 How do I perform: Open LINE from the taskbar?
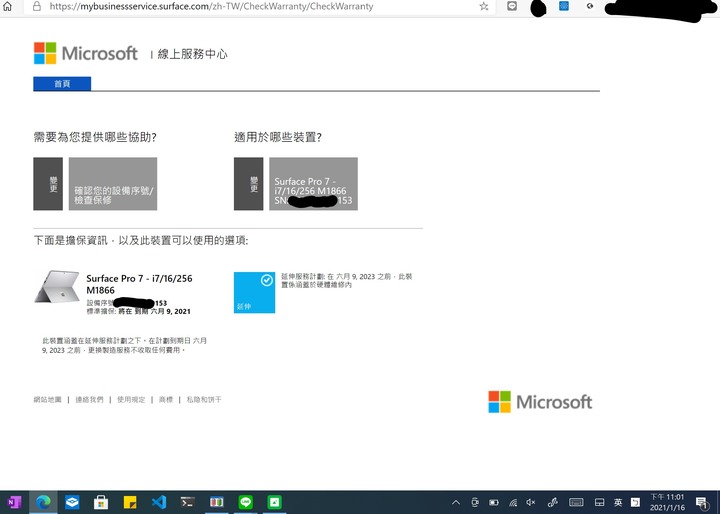246,502
